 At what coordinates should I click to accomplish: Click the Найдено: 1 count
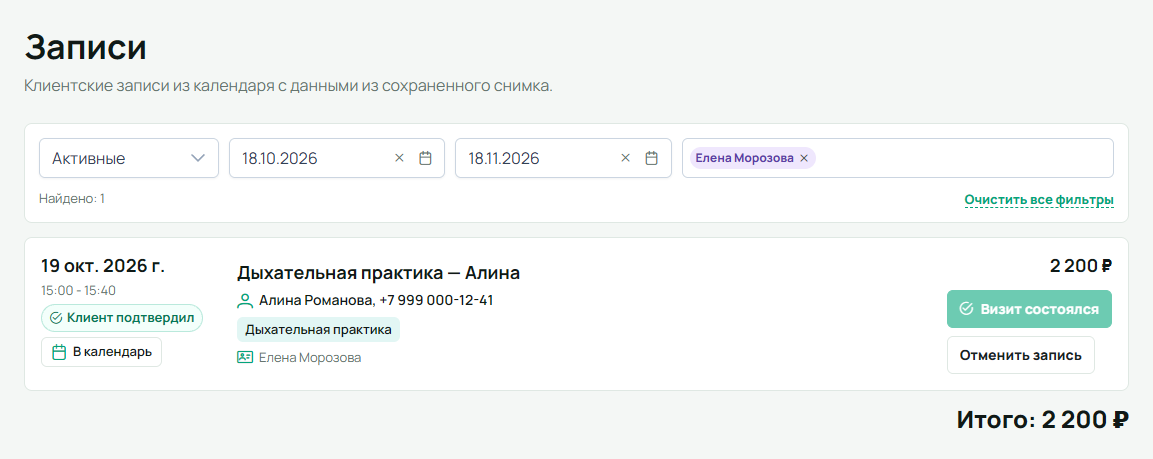72,199
